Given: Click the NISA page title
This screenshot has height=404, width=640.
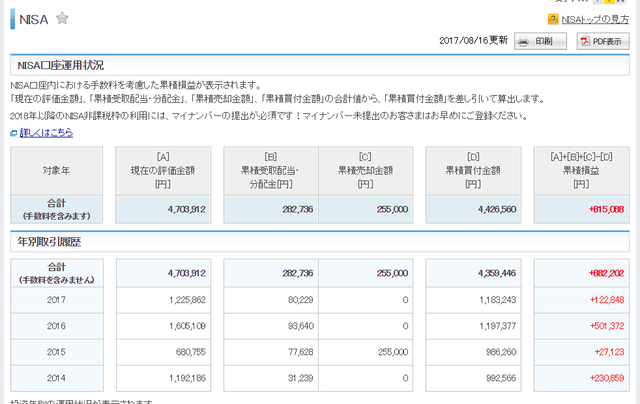Looking at the screenshot, I should (x=33, y=19).
